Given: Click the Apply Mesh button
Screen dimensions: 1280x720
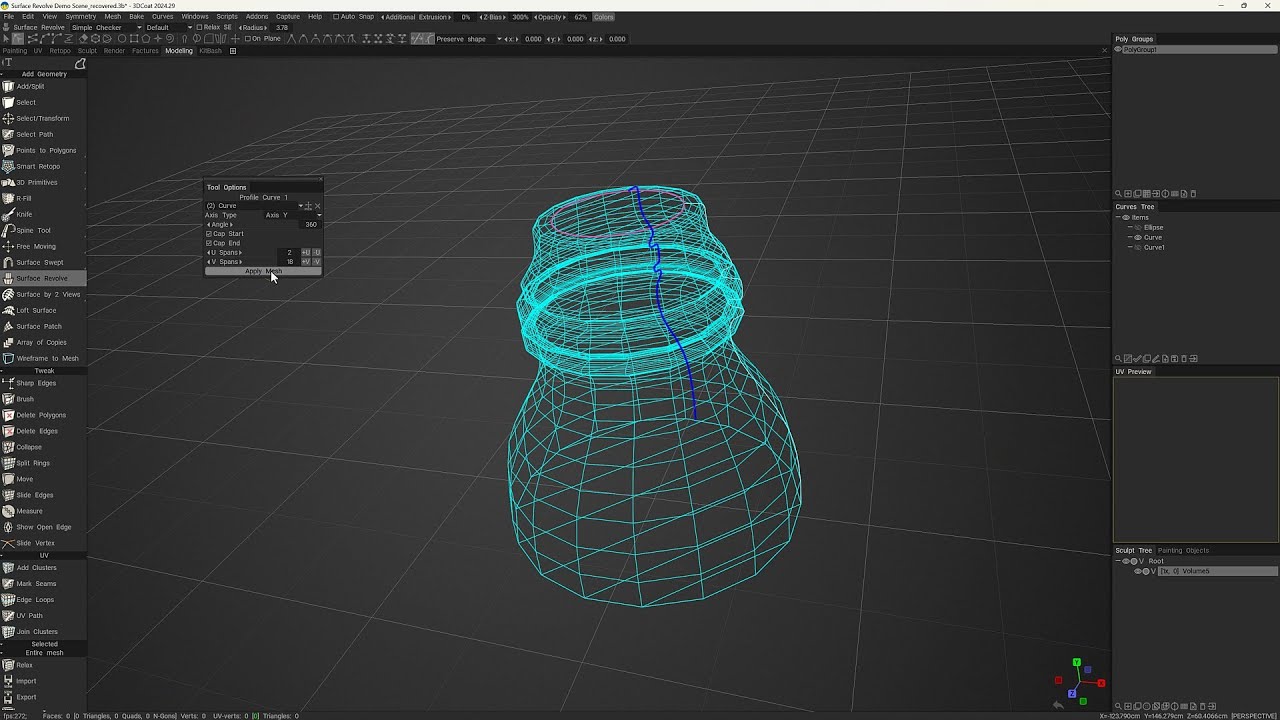Looking at the screenshot, I should (263, 271).
